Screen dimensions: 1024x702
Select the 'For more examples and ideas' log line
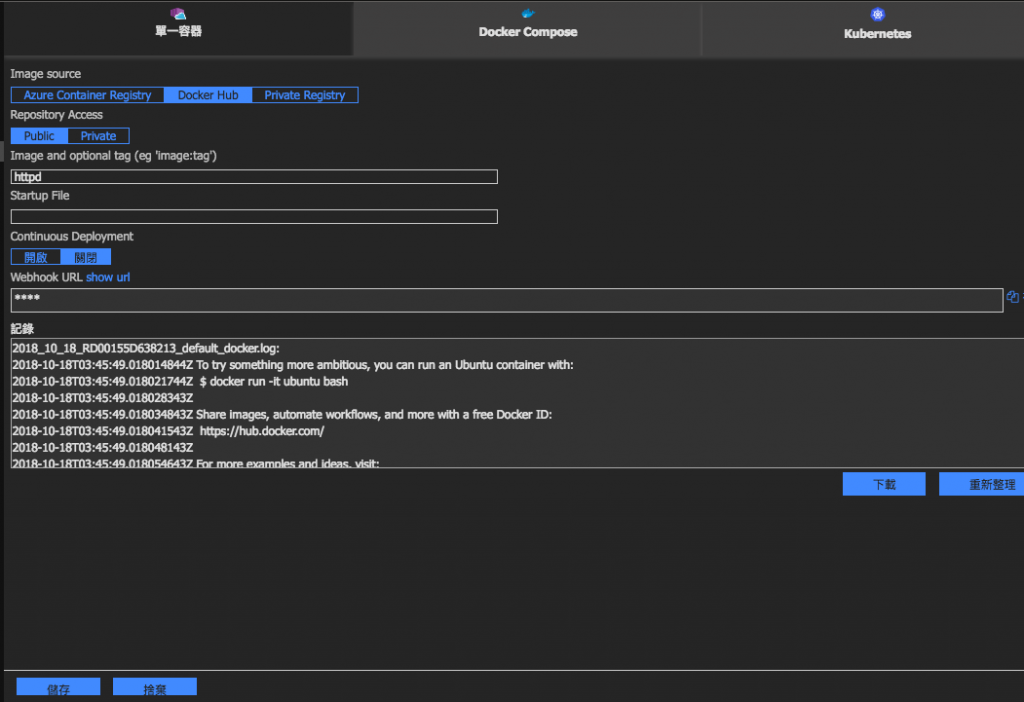point(195,463)
